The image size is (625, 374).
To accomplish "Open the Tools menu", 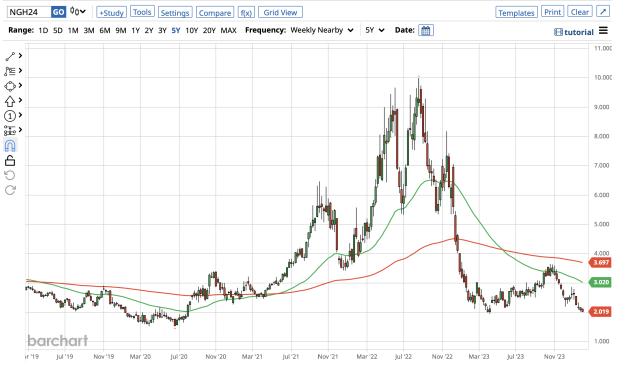I will (142, 12).
